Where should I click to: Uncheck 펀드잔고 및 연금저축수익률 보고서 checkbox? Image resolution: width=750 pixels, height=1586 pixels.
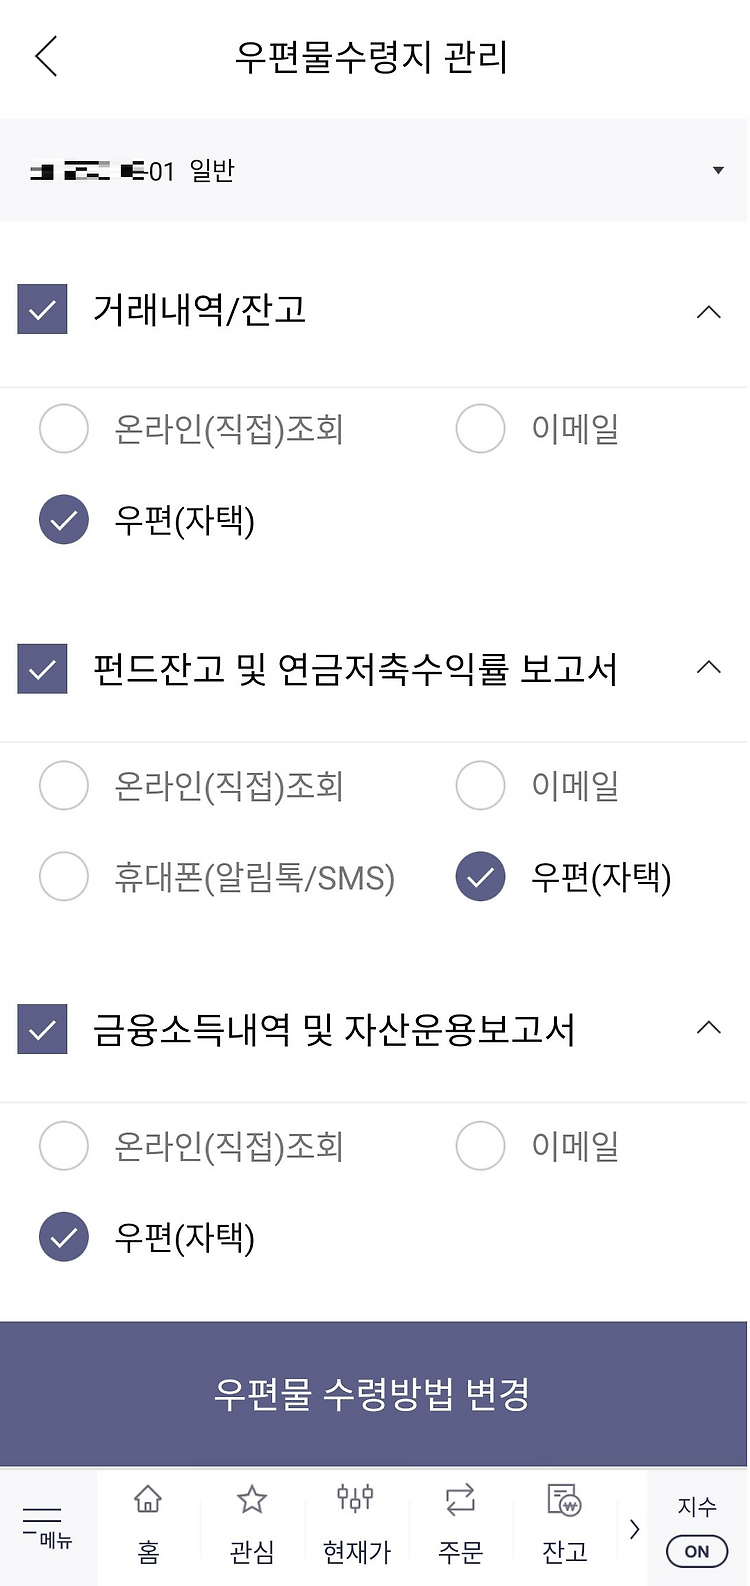[x=42, y=669]
